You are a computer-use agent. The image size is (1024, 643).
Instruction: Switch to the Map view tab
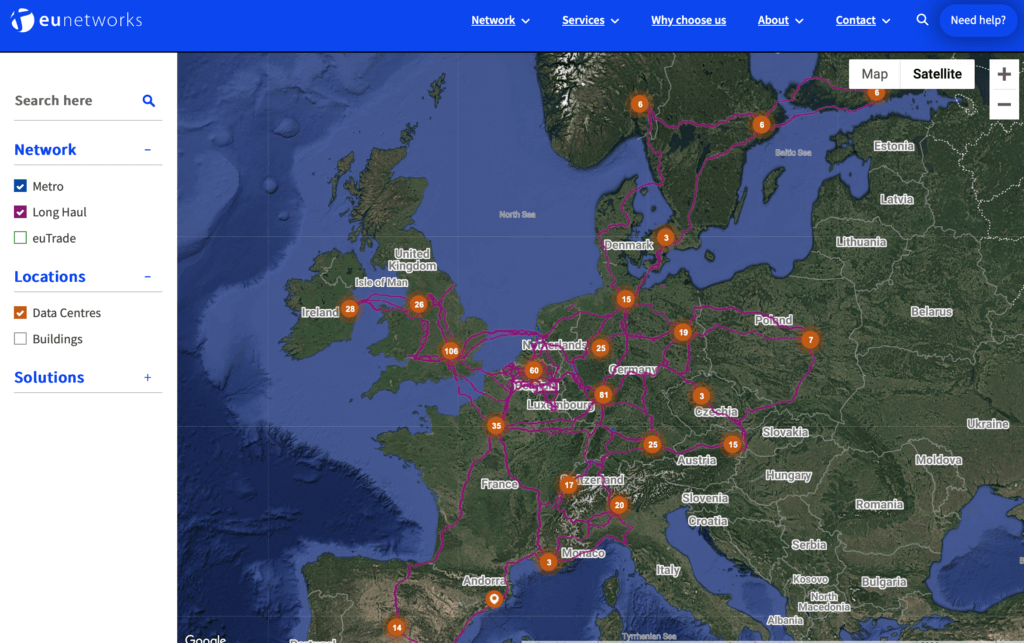(874, 74)
